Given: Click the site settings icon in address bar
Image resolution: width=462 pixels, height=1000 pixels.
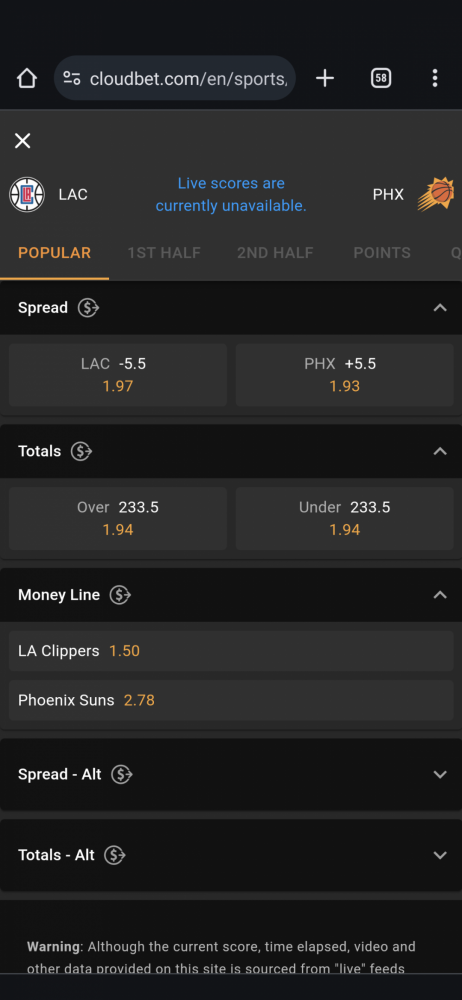Looking at the screenshot, I should (72, 78).
